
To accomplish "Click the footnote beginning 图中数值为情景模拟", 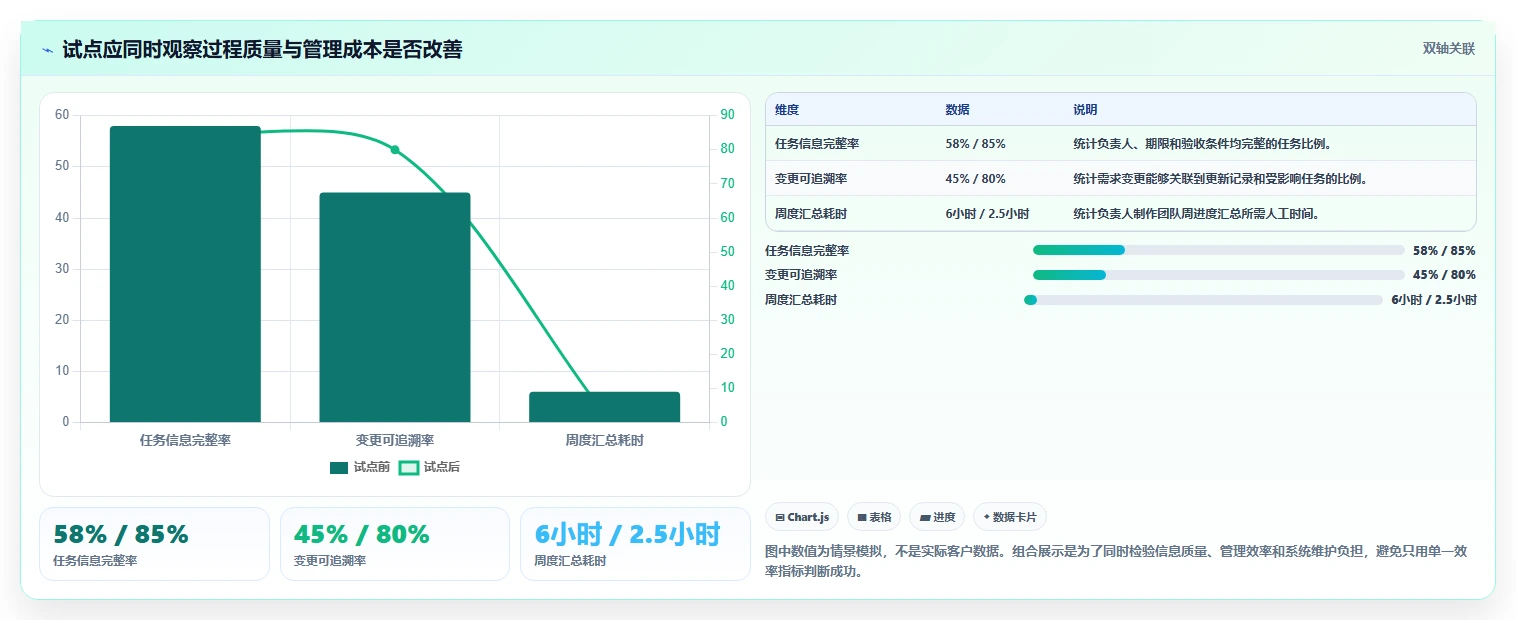I will click(x=1116, y=562).
